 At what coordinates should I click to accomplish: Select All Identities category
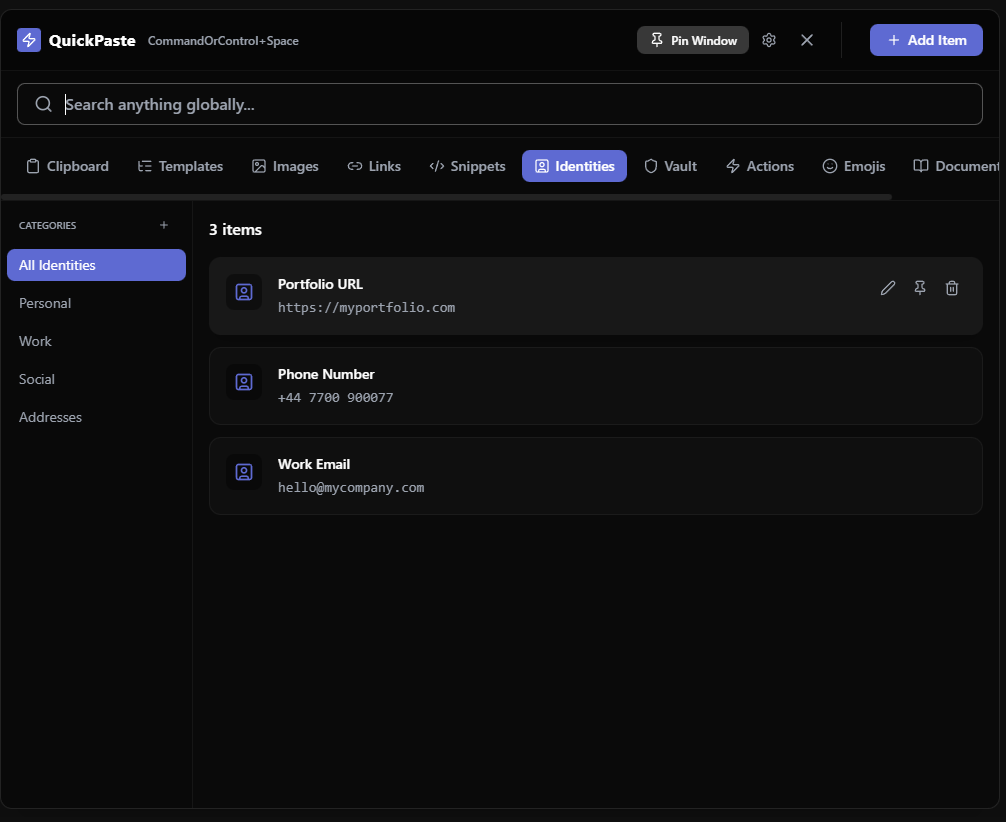click(x=96, y=265)
